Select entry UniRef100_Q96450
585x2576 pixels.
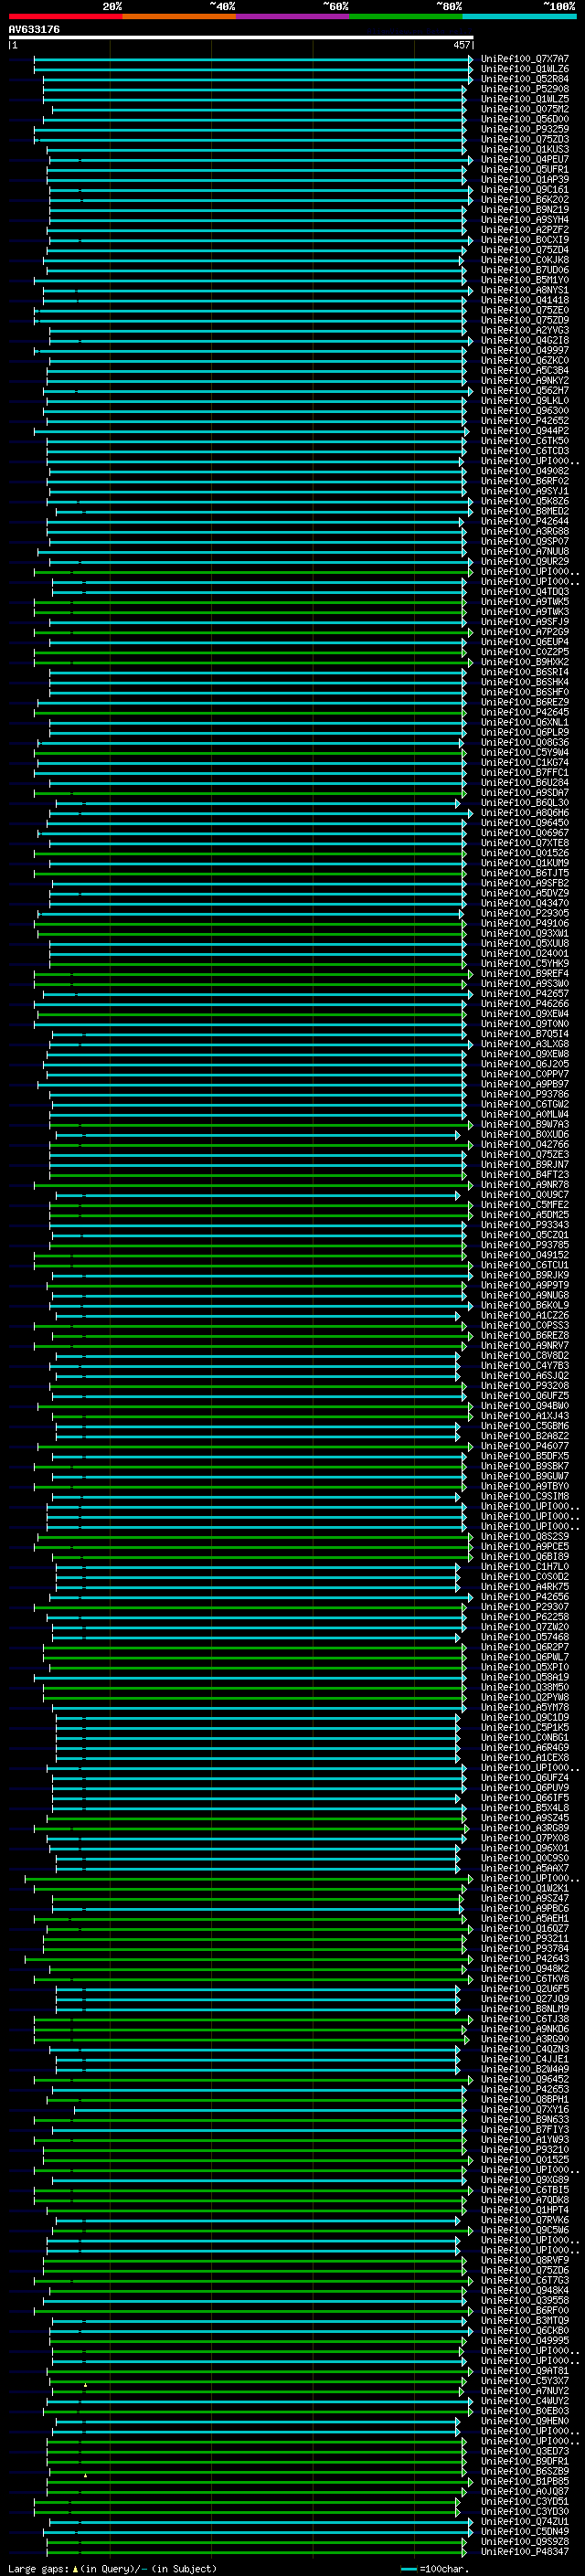525,823
